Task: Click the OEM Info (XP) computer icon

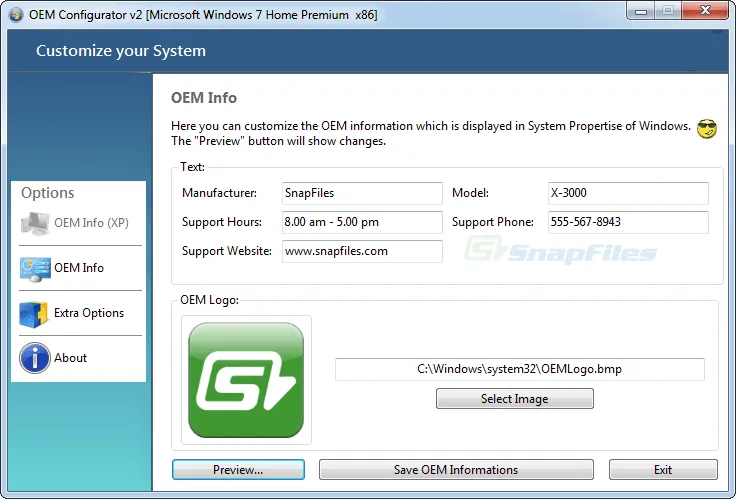Action: click(x=35, y=223)
